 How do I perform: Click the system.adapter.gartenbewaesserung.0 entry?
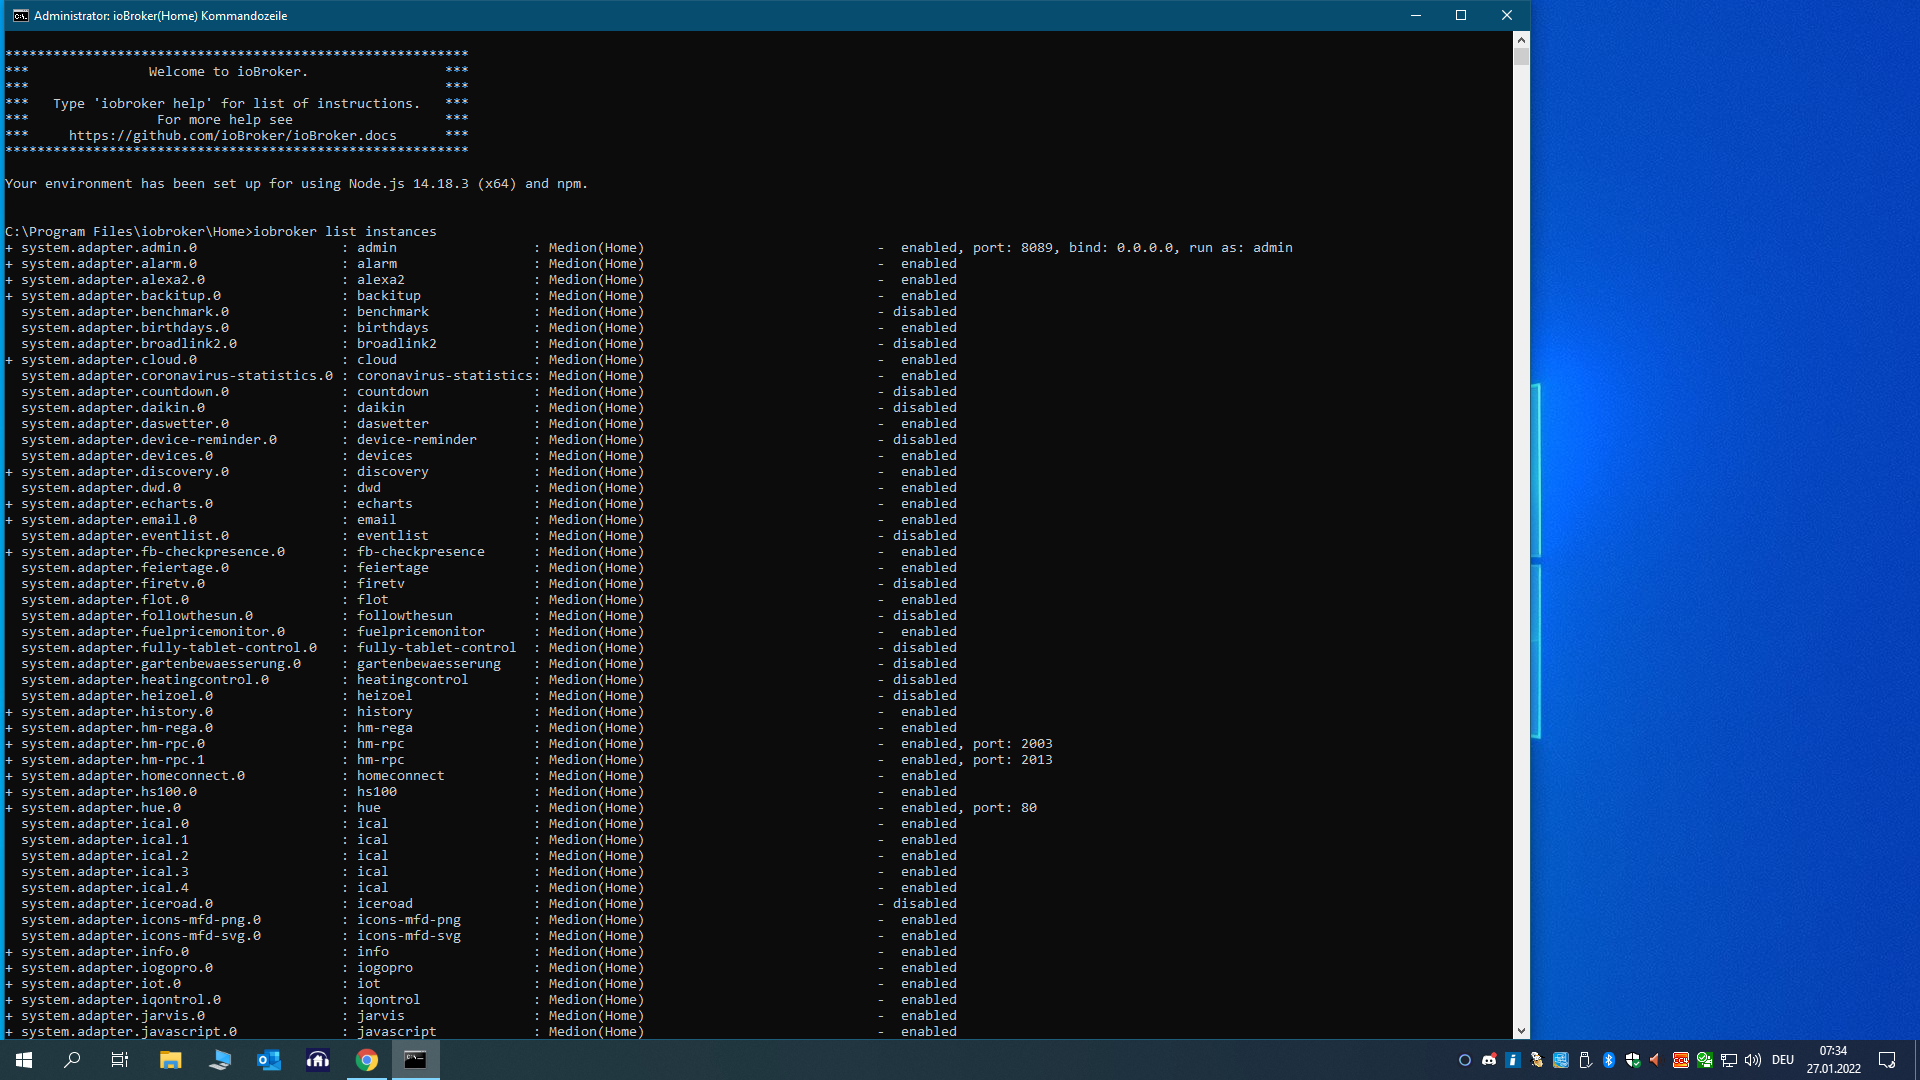161,664
